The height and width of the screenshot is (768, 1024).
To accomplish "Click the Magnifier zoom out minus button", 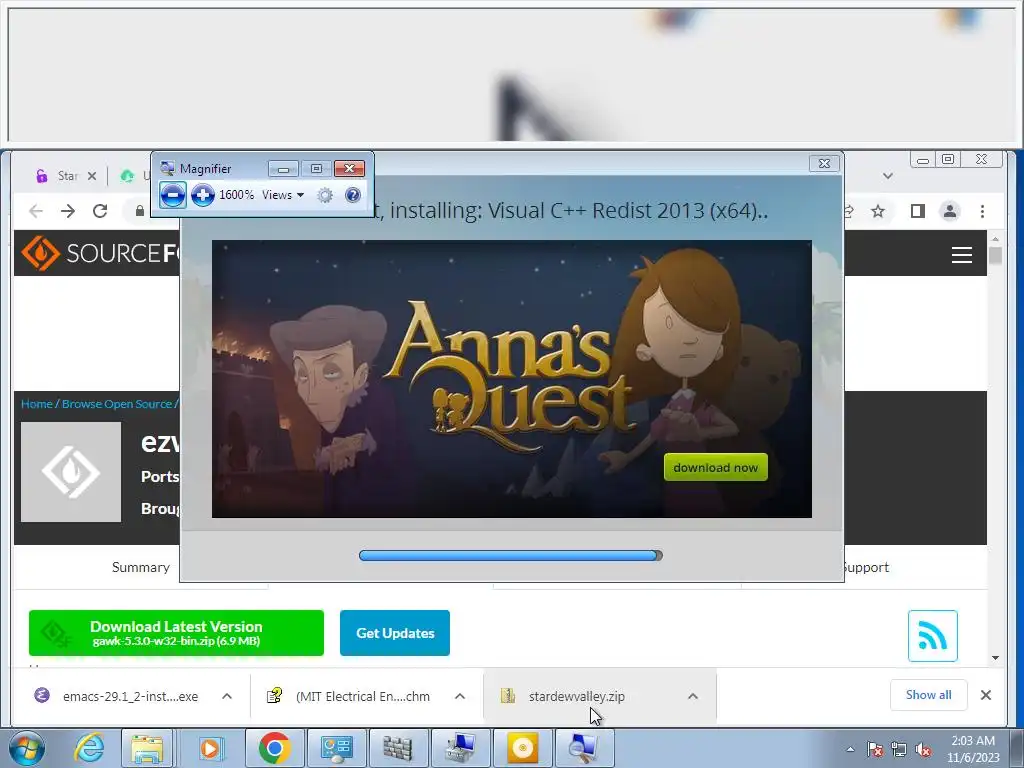I will pyautogui.click(x=172, y=195).
